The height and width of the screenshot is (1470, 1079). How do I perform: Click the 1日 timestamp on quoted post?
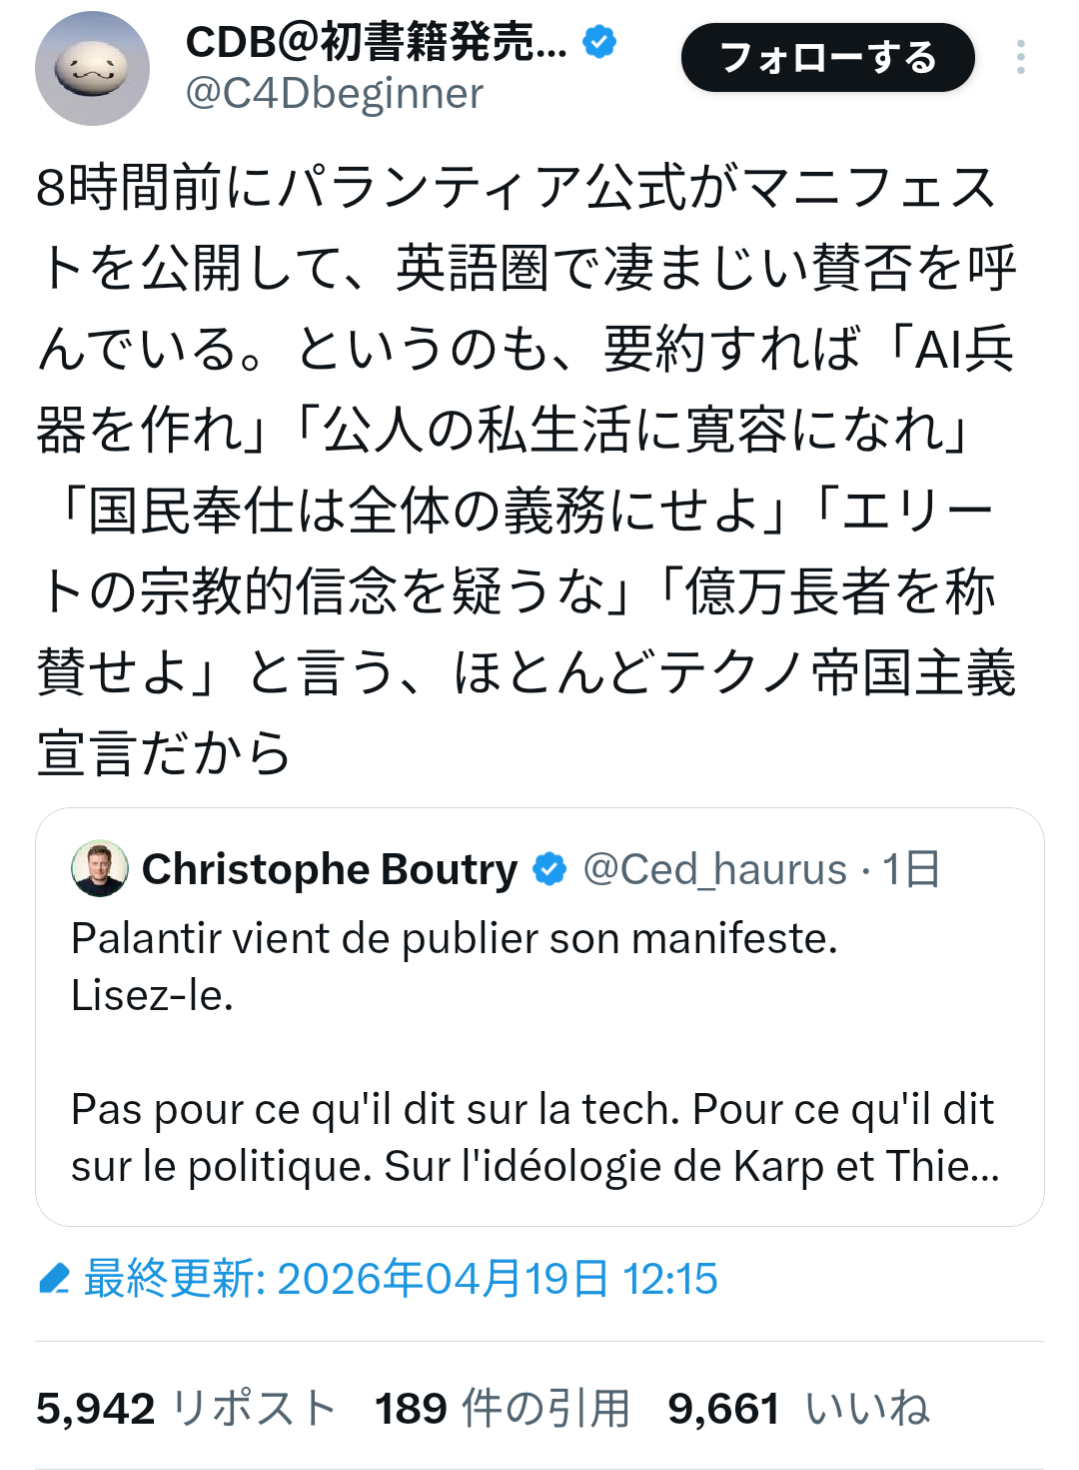point(911,869)
